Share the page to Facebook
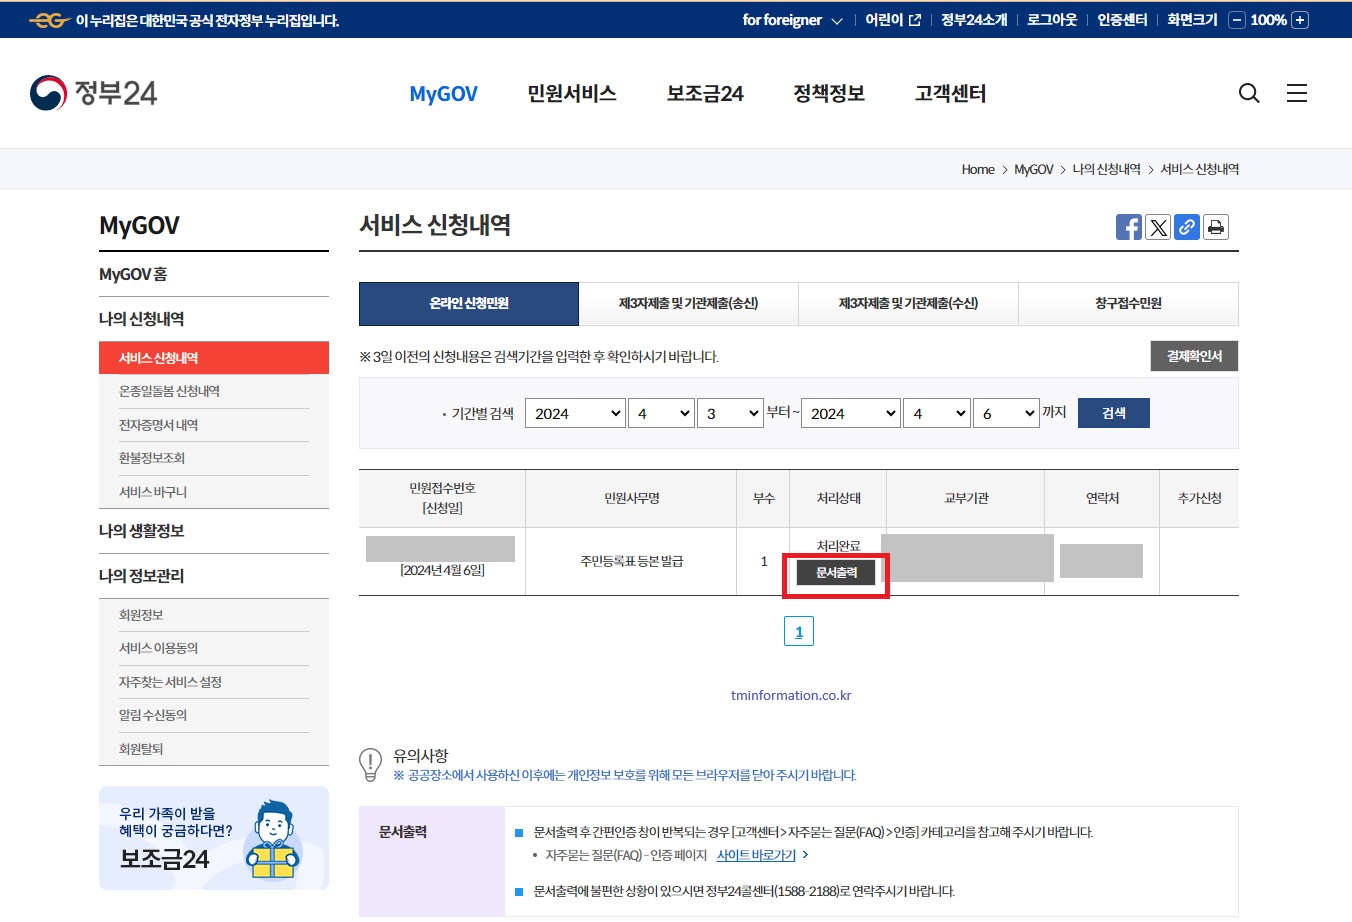1352x922 pixels. pos(1128,227)
